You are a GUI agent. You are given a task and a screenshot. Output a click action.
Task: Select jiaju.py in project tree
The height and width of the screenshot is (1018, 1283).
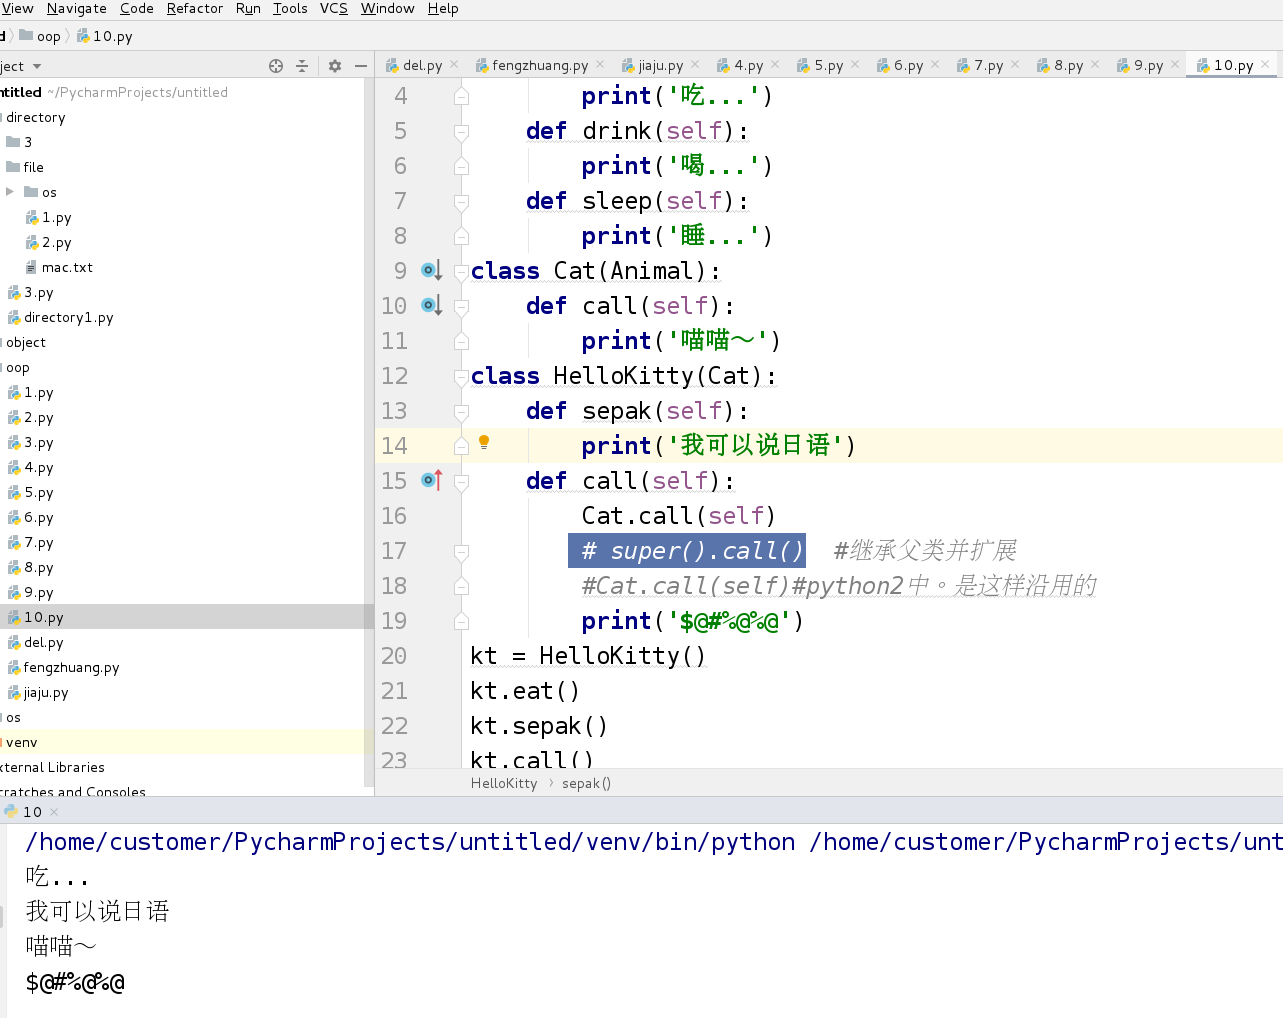point(46,692)
